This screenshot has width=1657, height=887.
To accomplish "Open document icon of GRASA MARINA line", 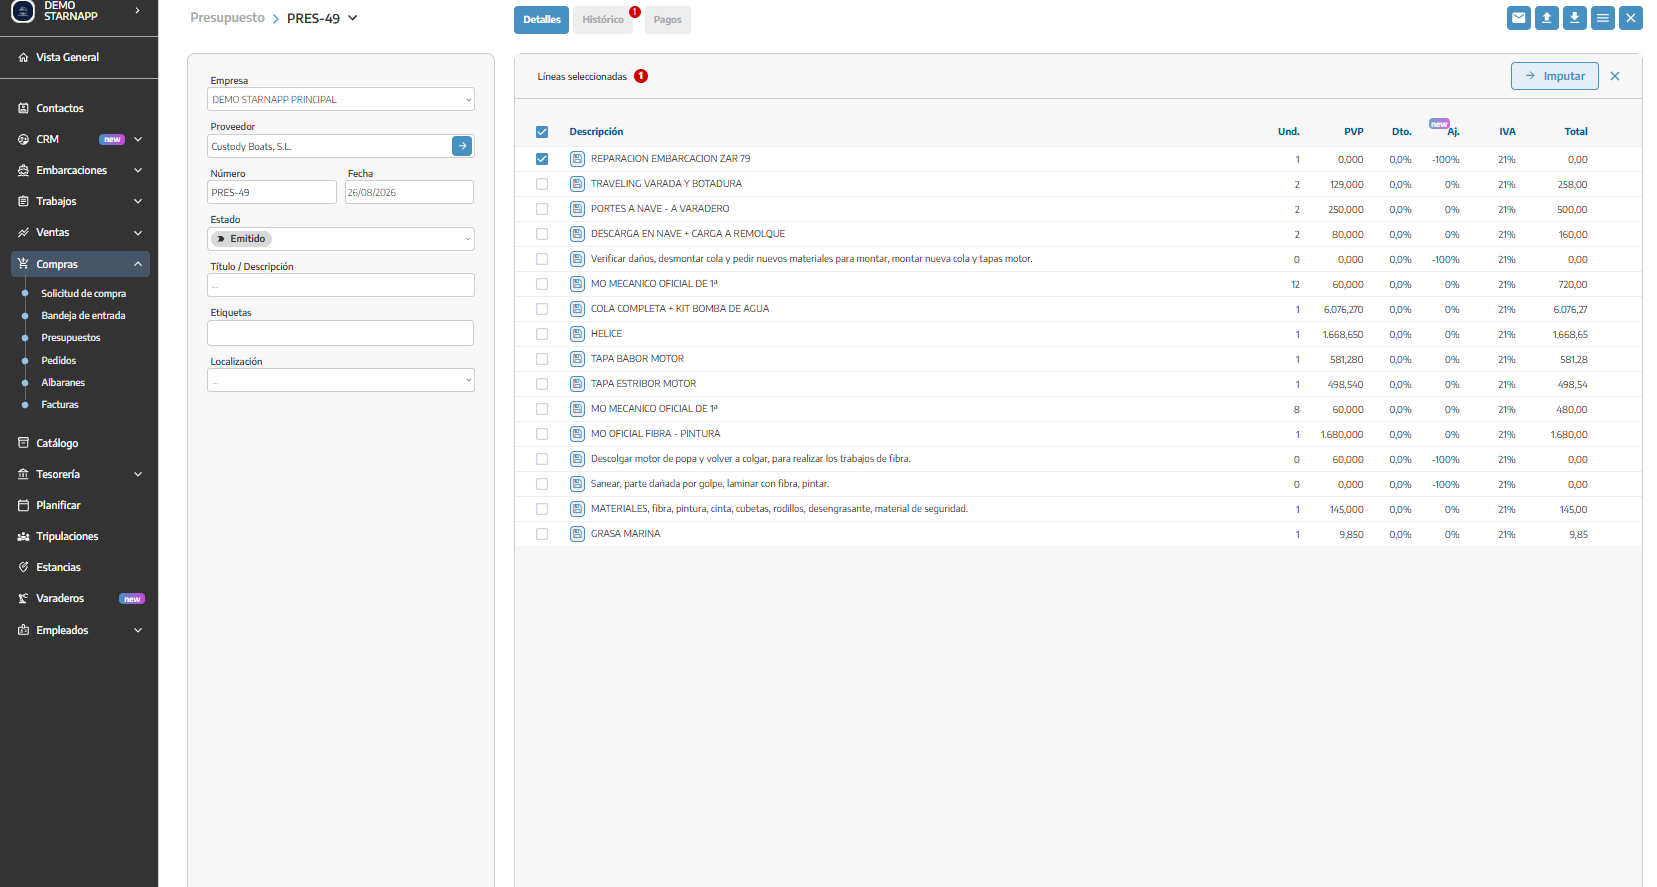I will (x=577, y=534).
